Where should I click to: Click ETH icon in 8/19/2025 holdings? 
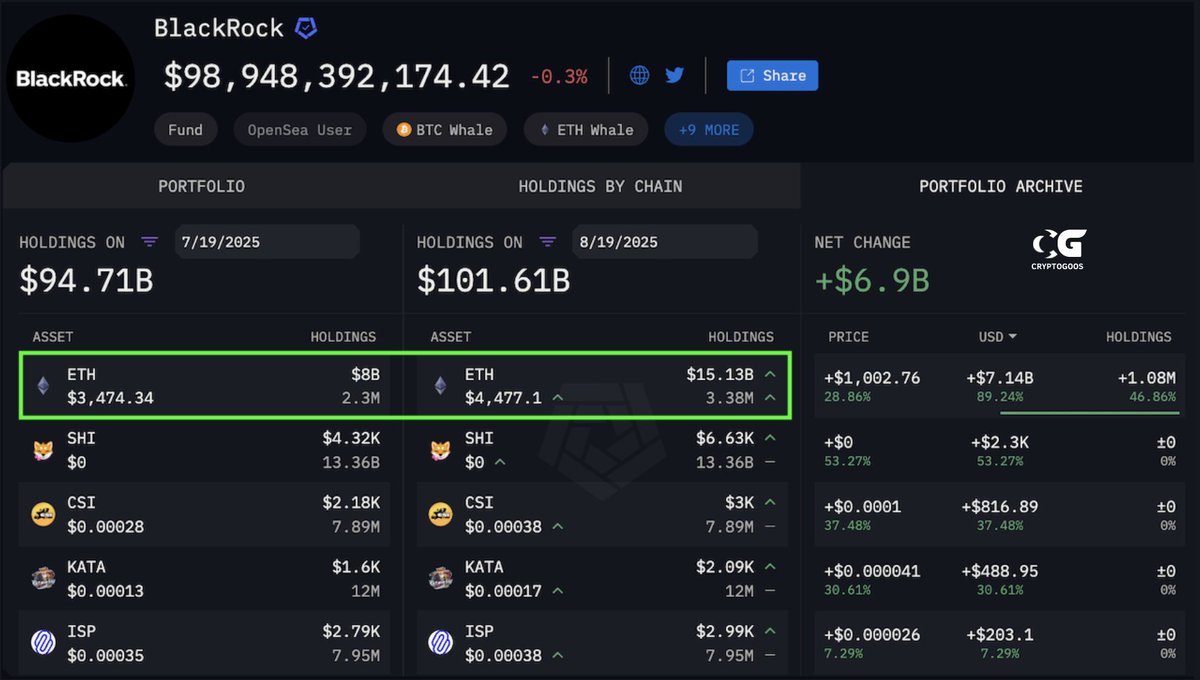(x=440, y=386)
